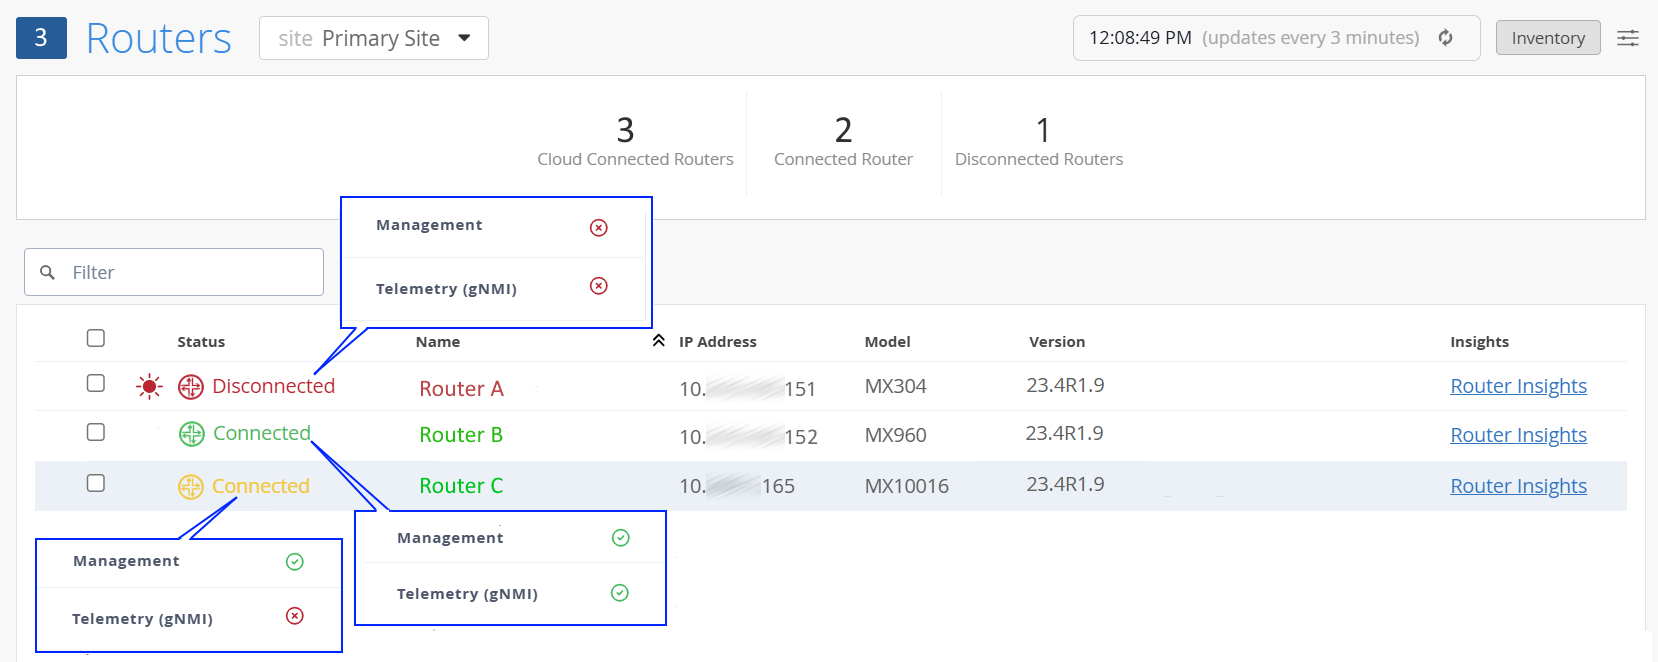
Task: Open Router Insights link for Router A
Action: coord(1518,386)
